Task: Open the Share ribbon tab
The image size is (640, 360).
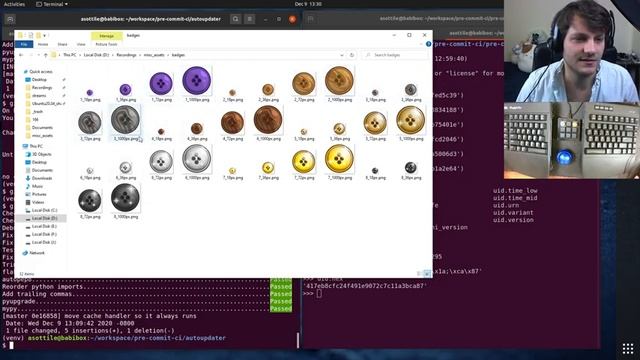Action: [x=62, y=44]
